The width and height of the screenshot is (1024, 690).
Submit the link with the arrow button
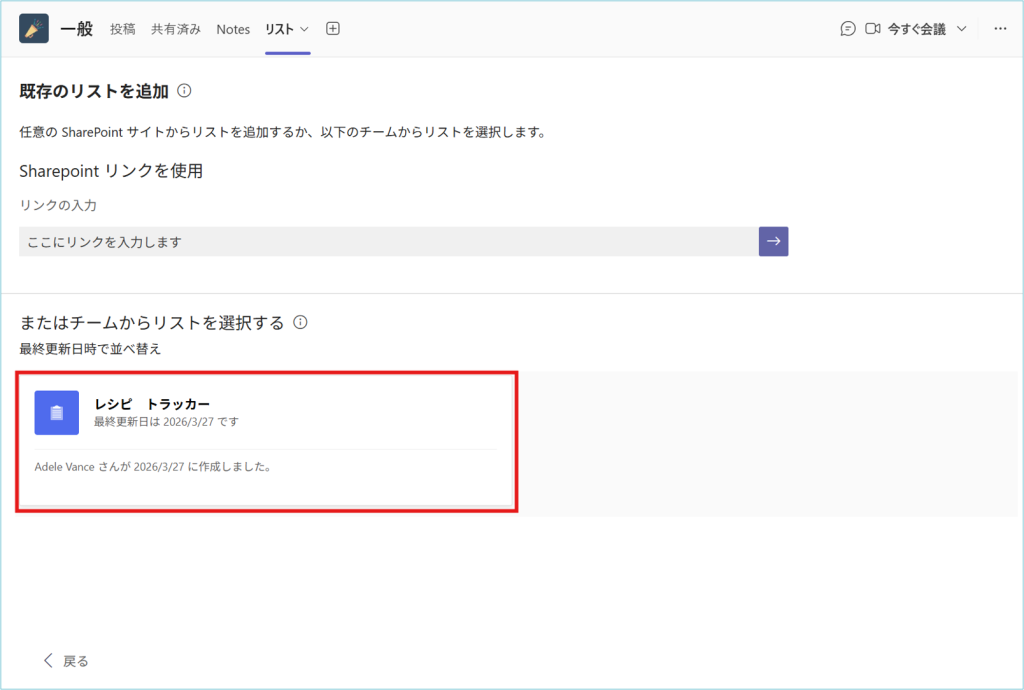click(x=773, y=242)
